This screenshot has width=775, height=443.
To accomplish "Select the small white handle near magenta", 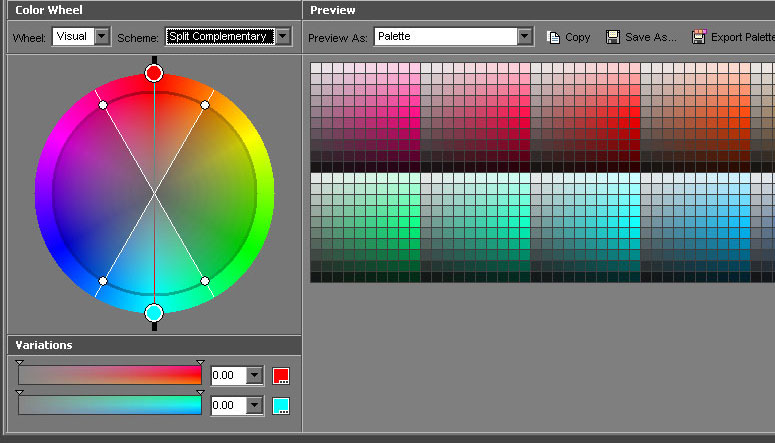I will [103, 105].
